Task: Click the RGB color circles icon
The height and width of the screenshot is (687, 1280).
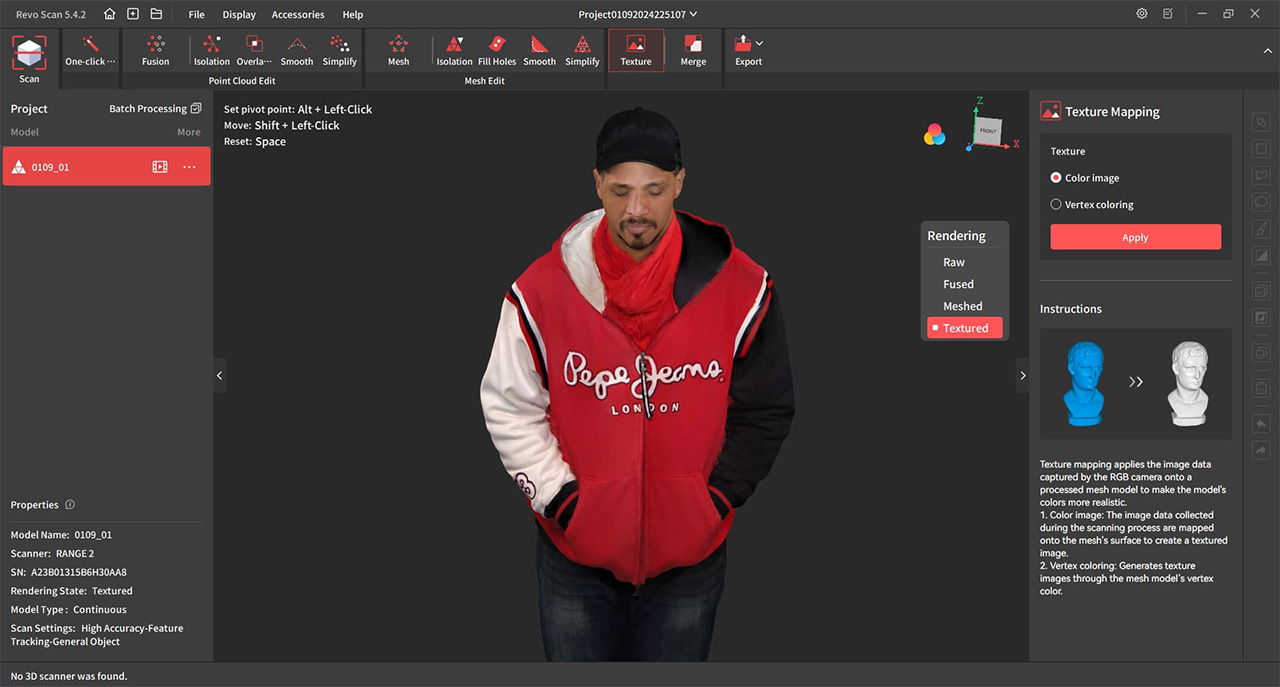Action: point(934,135)
